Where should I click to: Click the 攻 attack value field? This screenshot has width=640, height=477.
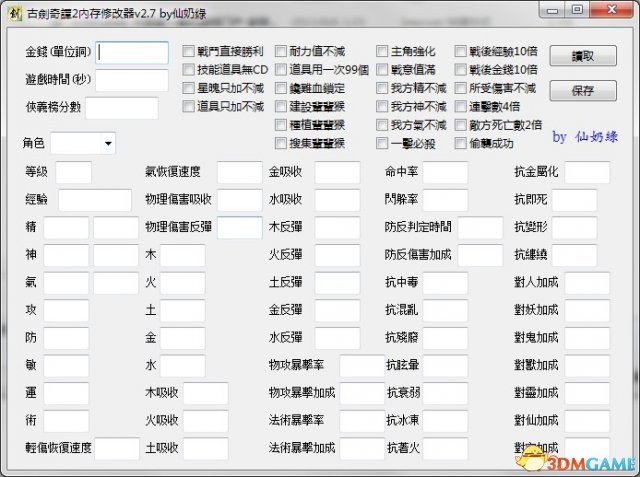(x=66, y=311)
